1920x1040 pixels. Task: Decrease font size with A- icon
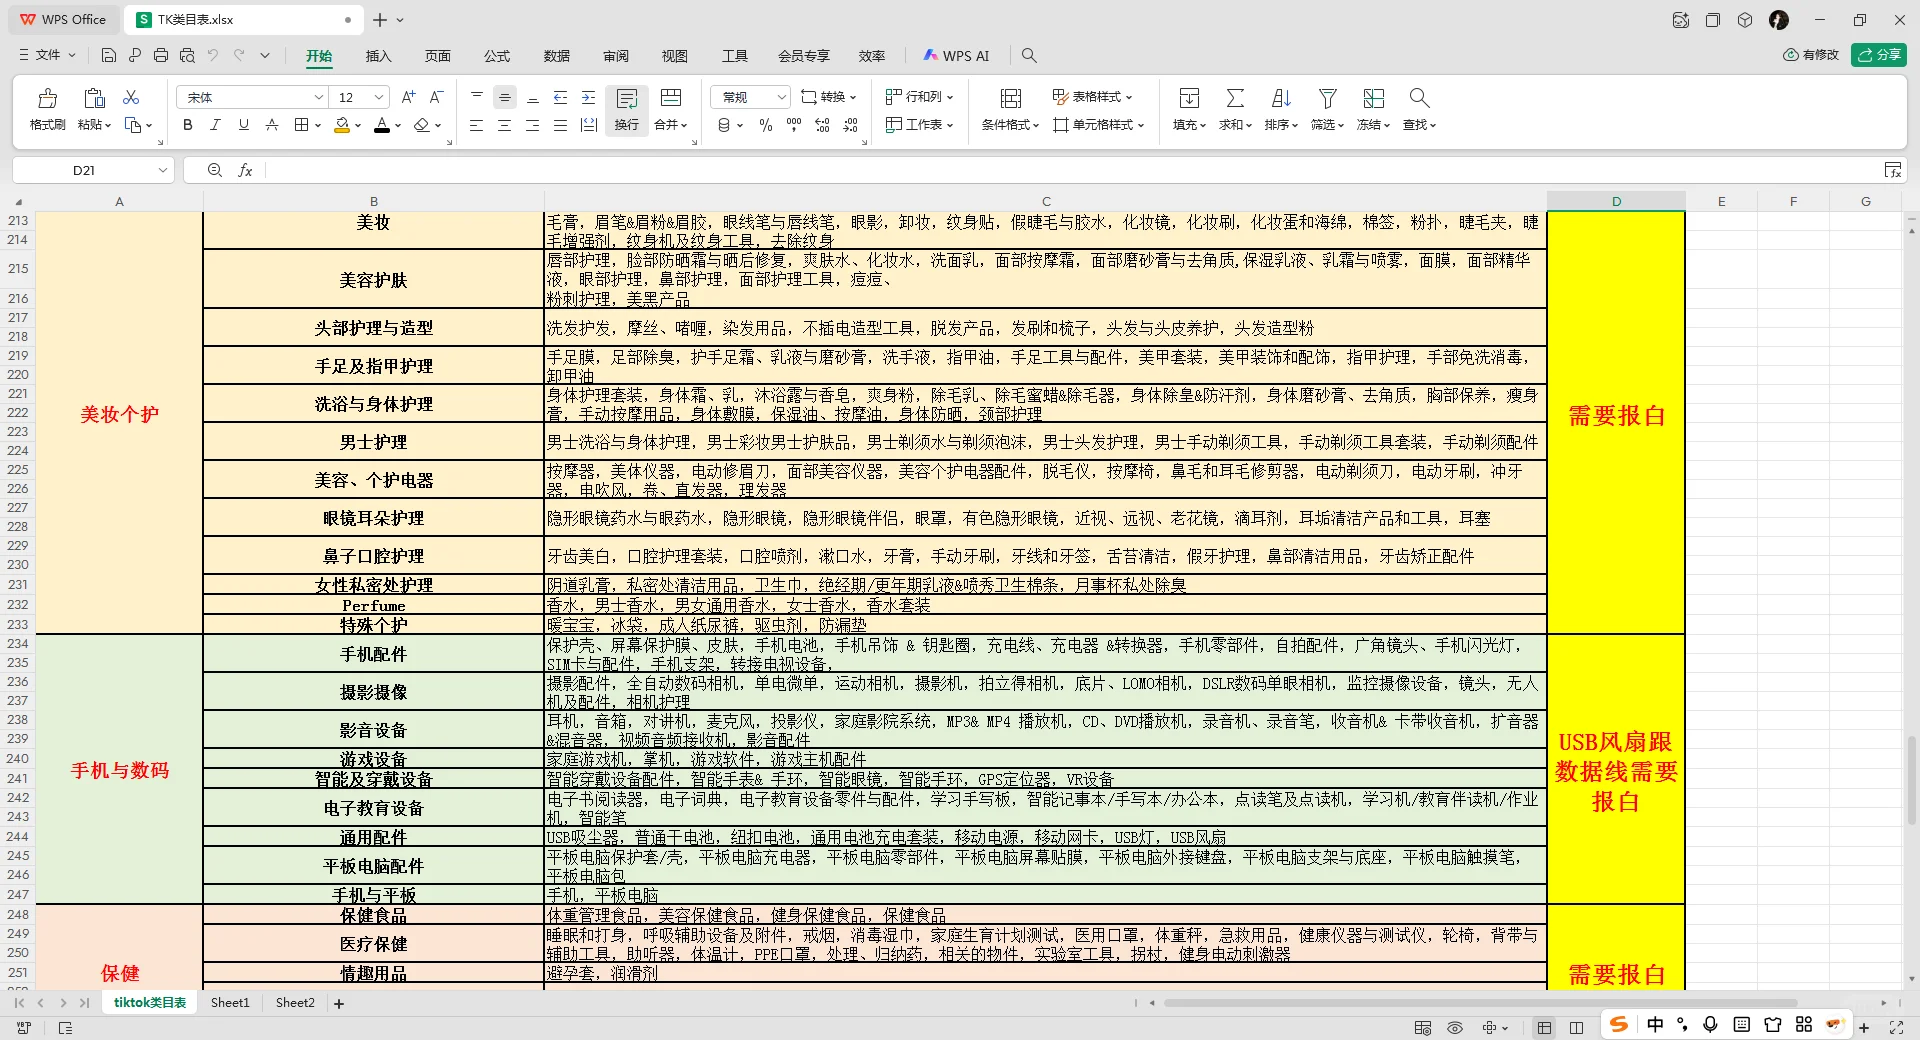[x=436, y=97]
